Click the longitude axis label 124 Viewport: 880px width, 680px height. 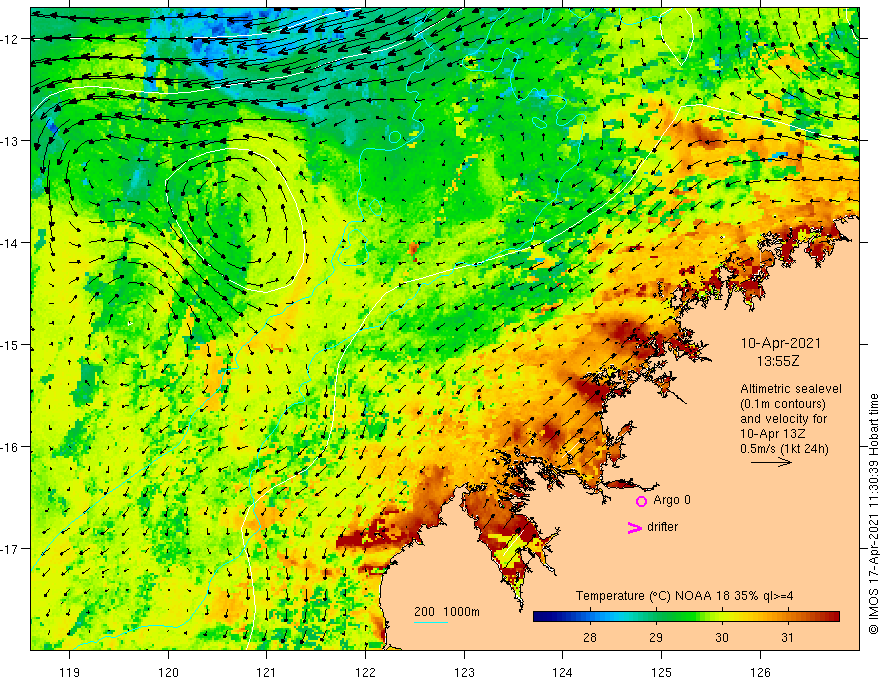point(563,672)
